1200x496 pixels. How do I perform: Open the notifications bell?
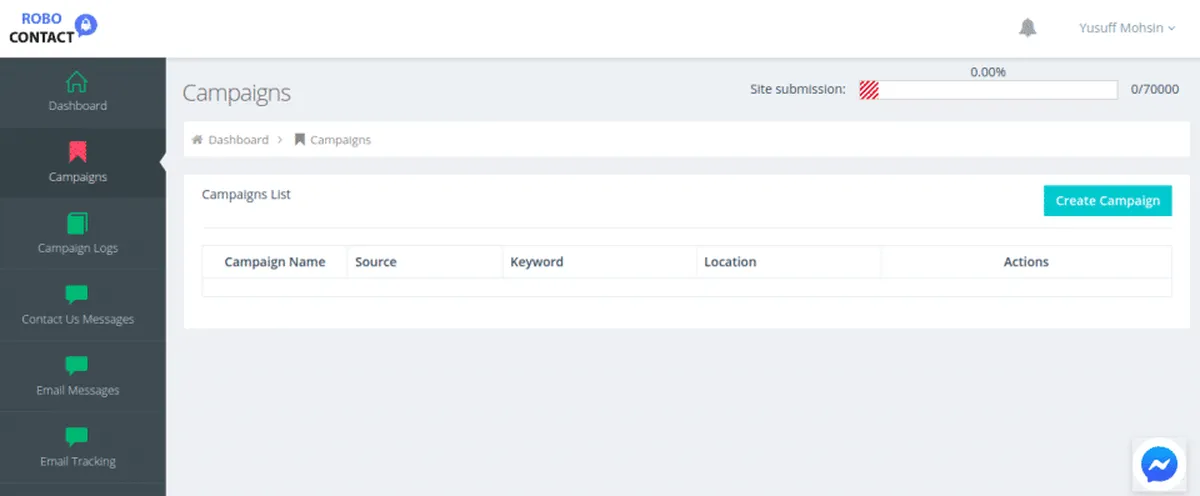(1027, 28)
